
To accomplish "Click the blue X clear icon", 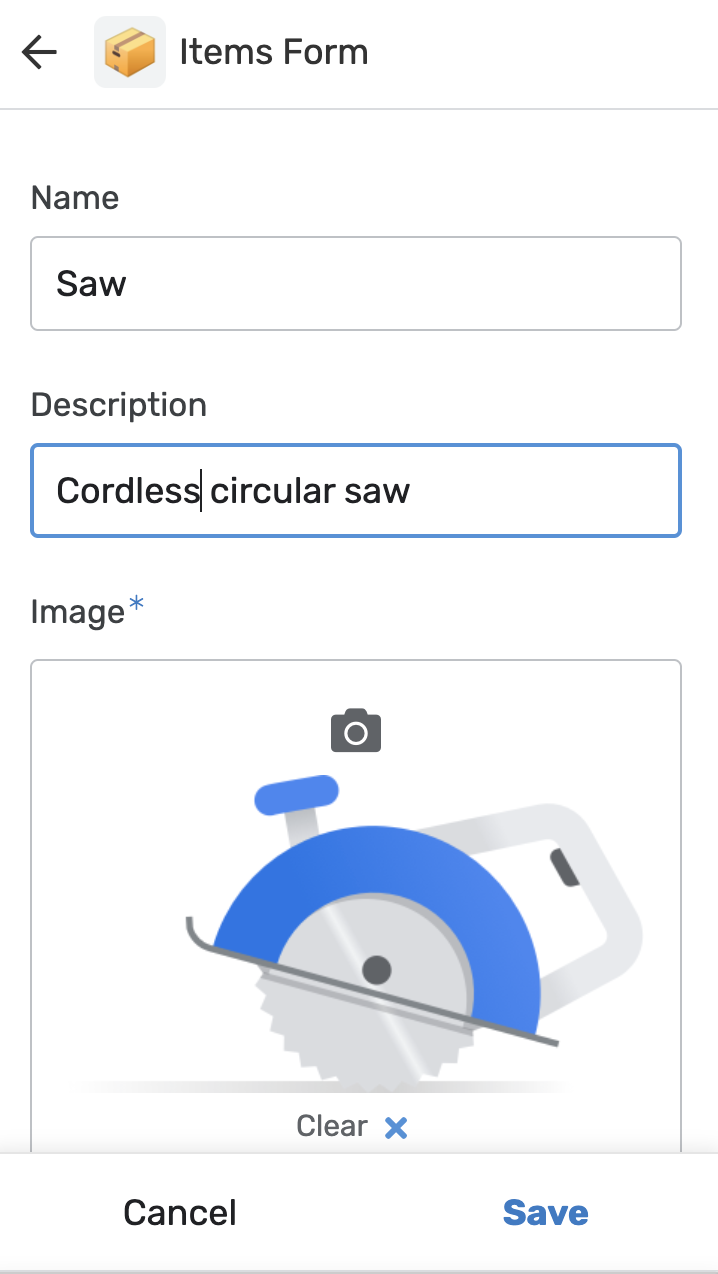I will coord(396,1128).
